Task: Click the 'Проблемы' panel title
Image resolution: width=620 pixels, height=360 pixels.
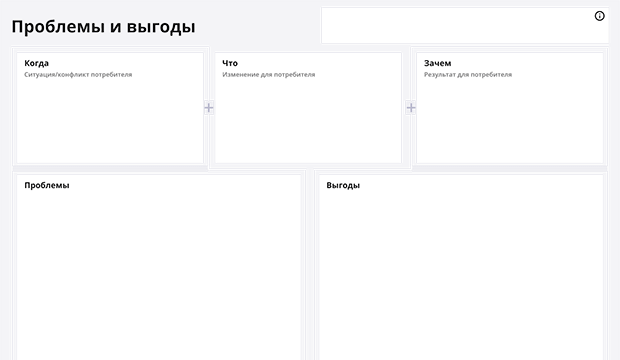Action: (47, 185)
